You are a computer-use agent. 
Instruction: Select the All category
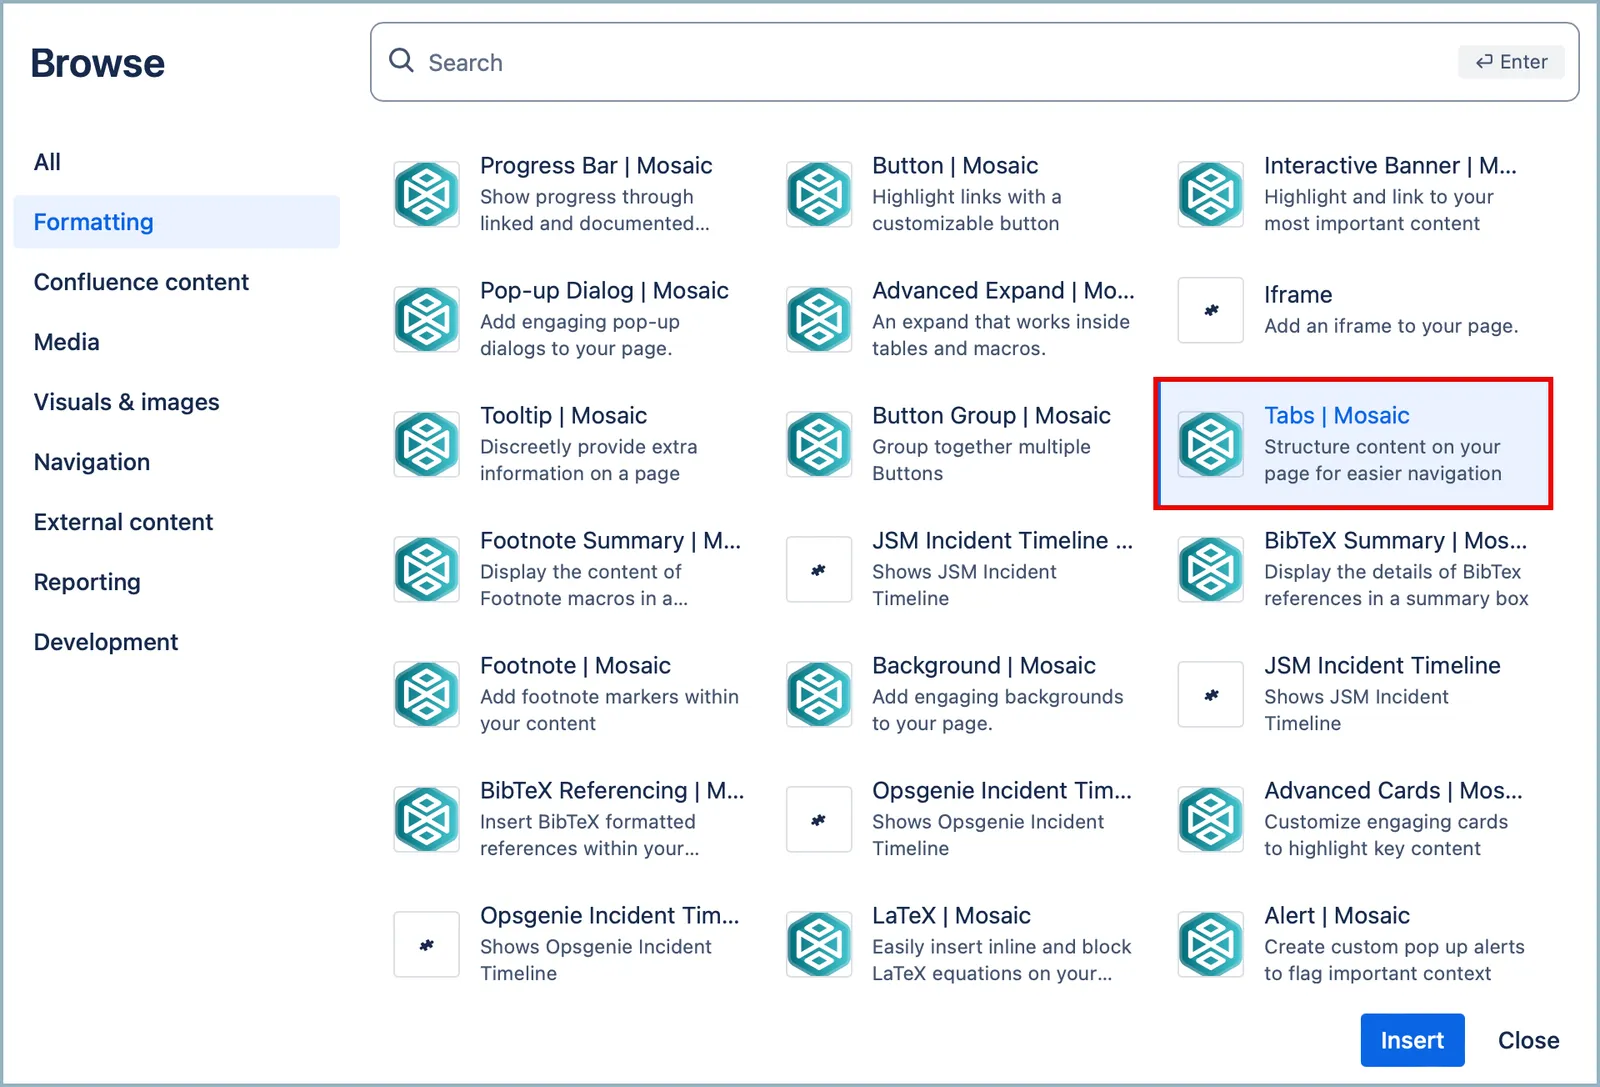[x=177, y=162]
